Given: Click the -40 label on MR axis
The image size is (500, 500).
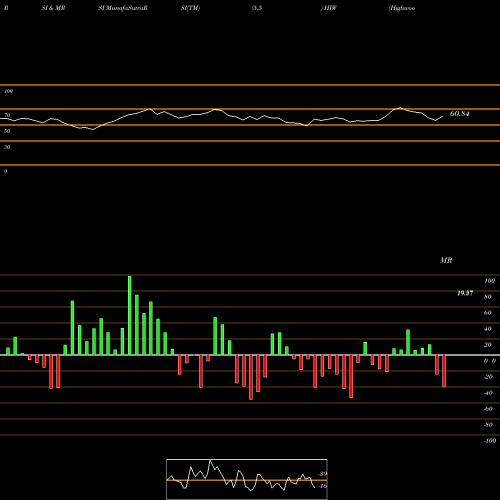Looking at the screenshot, I should point(488,393).
